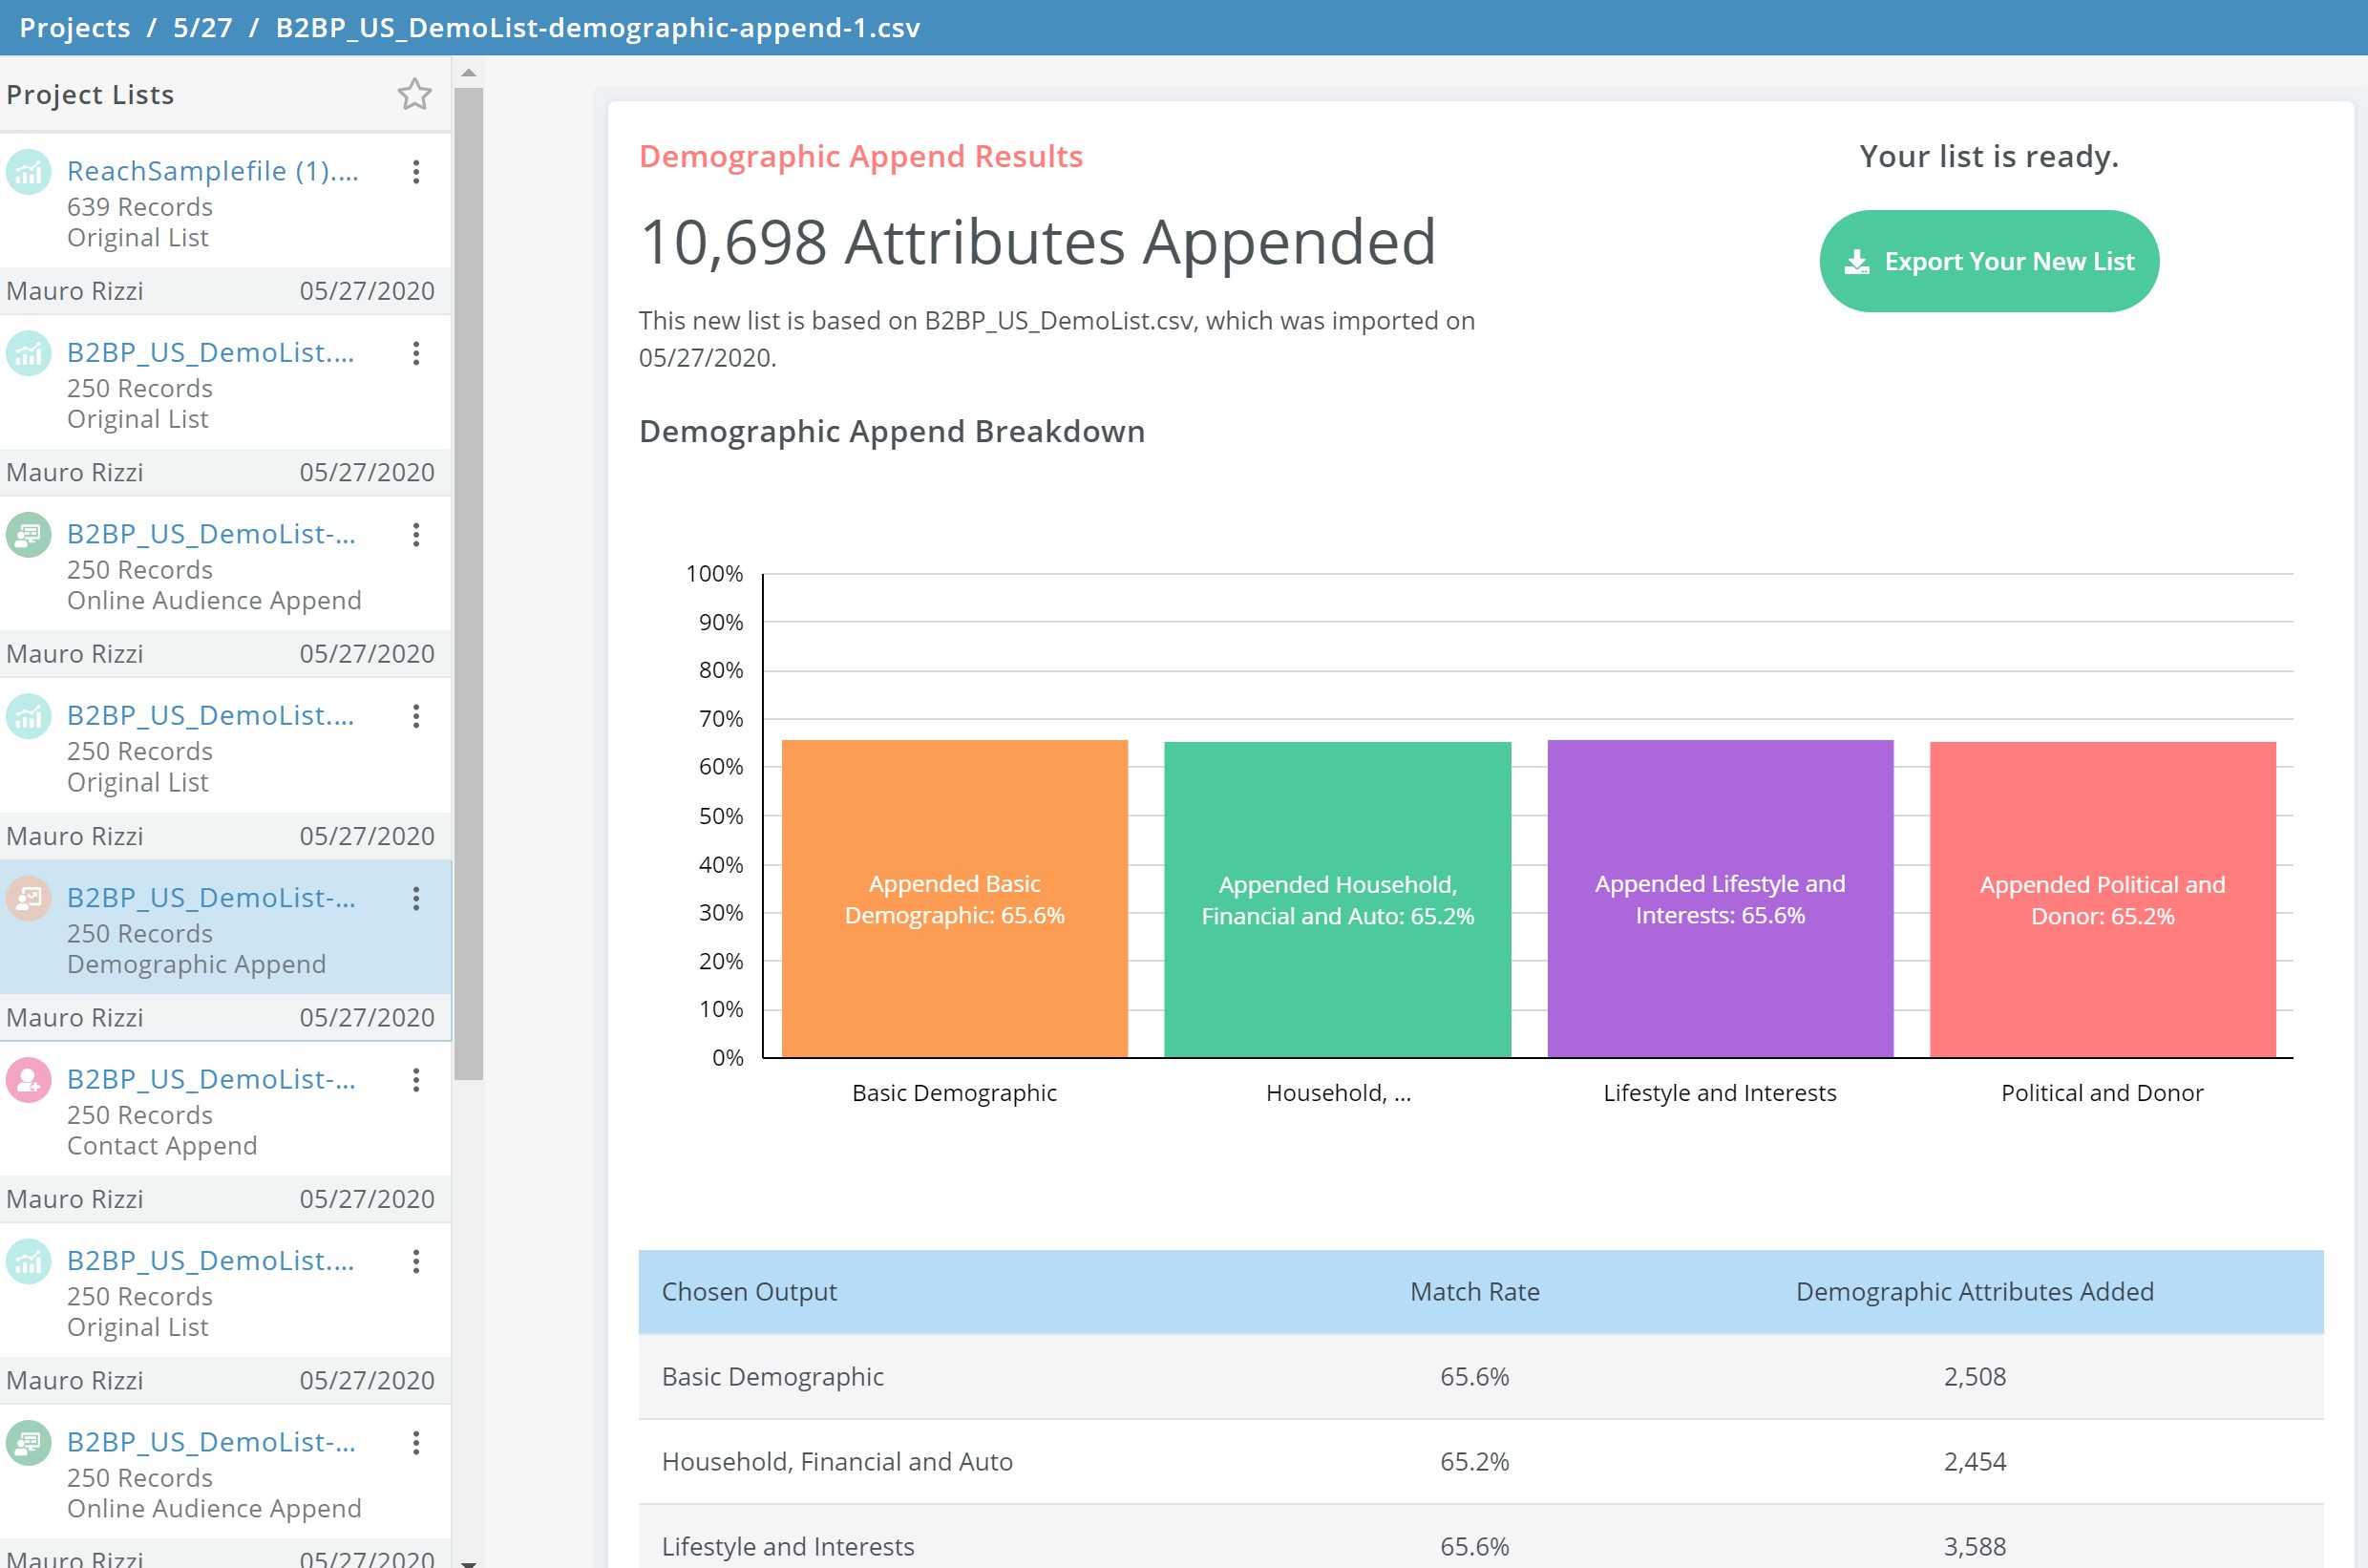Click scroll-up arrow of Project Lists
The width and height of the screenshot is (2368, 1568).
click(x=468, y=73)
